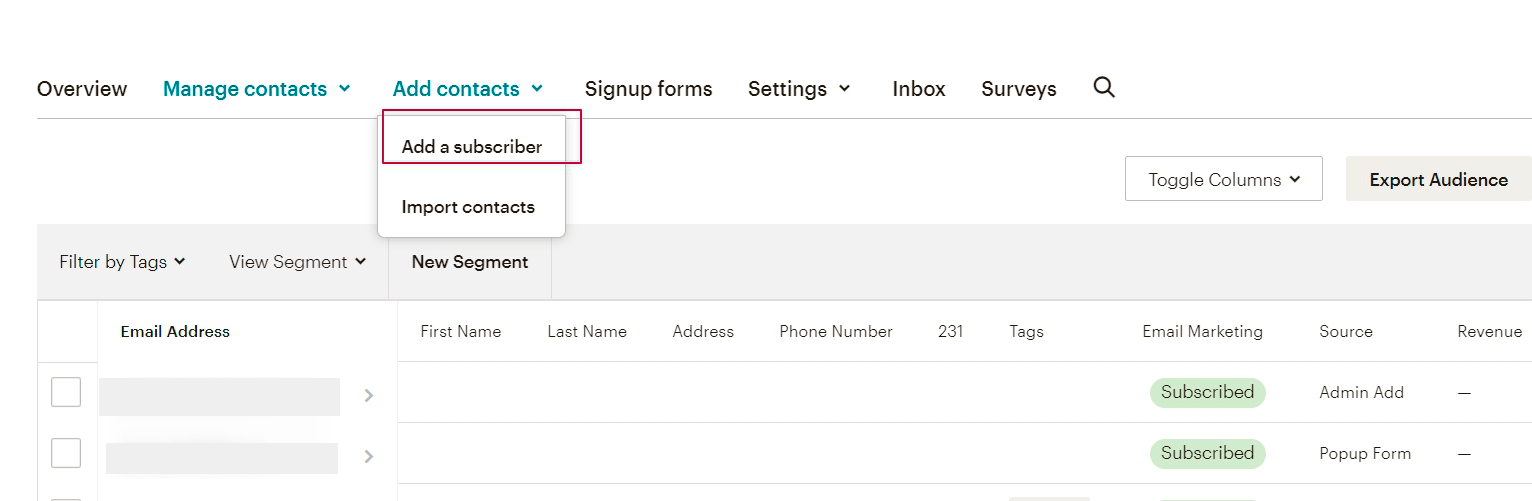This screenshot has width=1532, height=501.
Task: Click the search magnifier icon
Action: click(x=1104, y=88)
